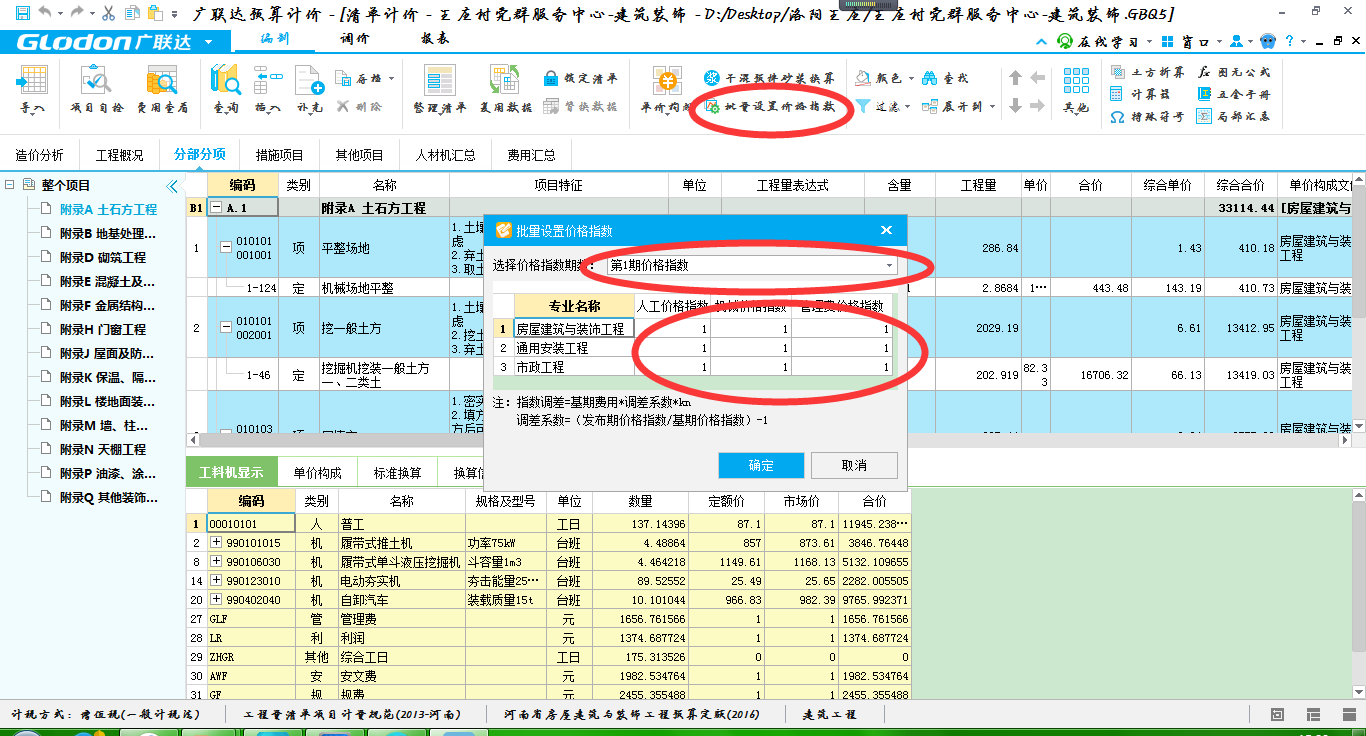This screenshot has width=1366, height=736.
Task: Click the move down arrow icon
Action: (x=1016, y=105)
